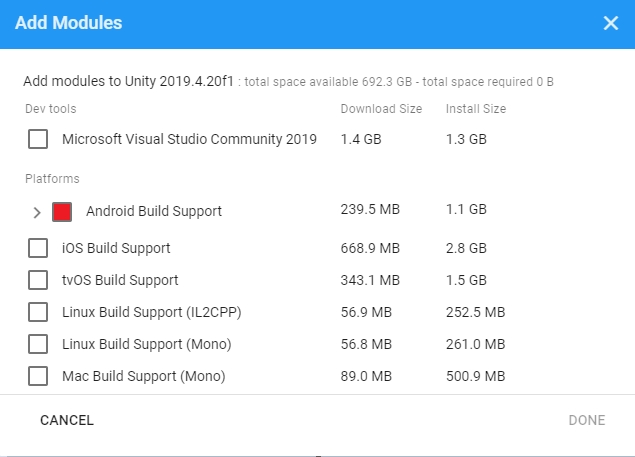Viewport: 635px width, 457px height.
Task: Click the Mac Build Support (Mono) label
Action: [x=143, y=377]
